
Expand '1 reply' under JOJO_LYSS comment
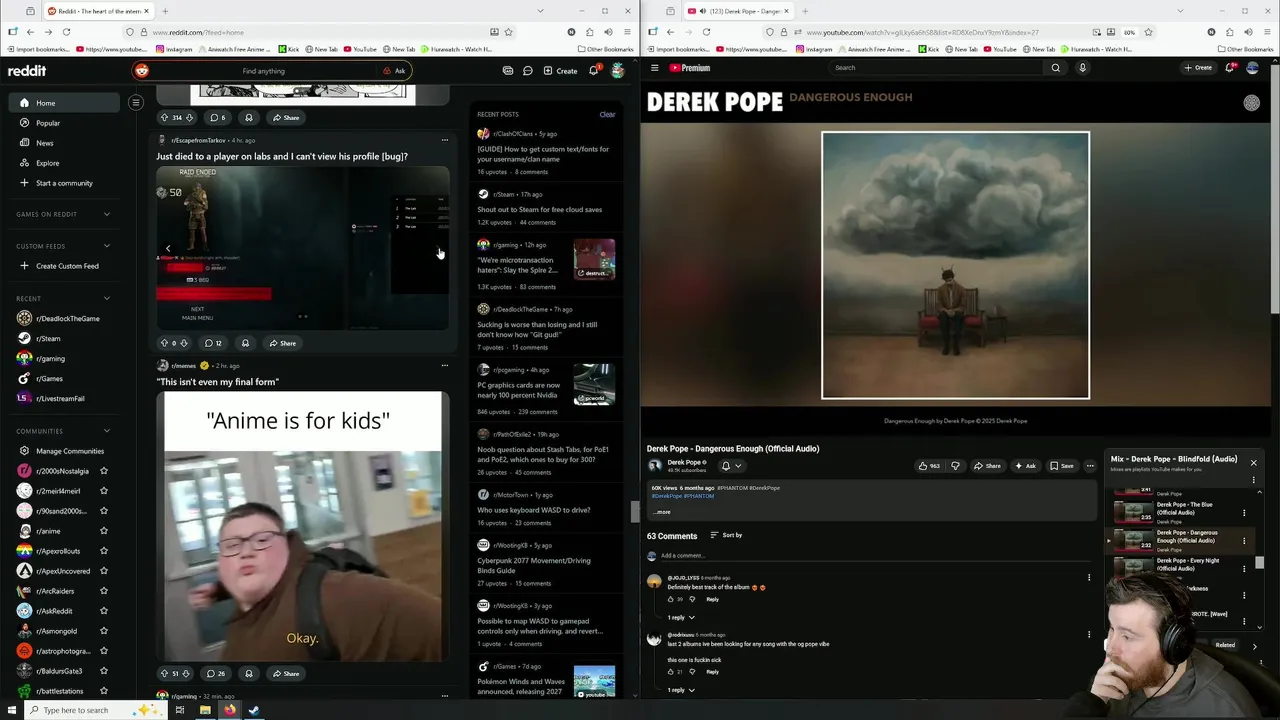pos(681,617)
